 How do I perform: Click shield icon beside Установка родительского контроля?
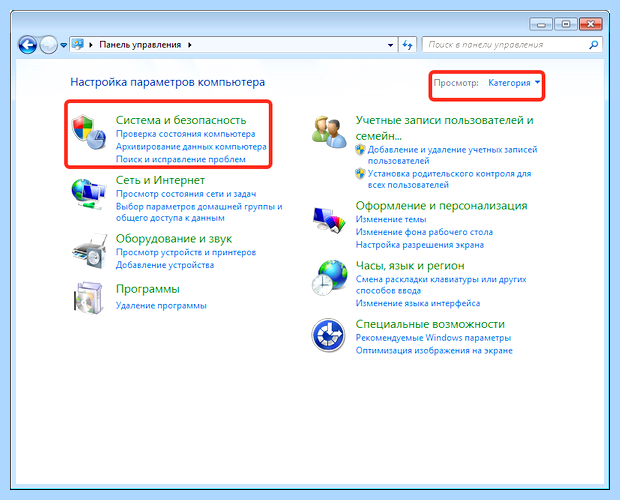tap(360, 174)
